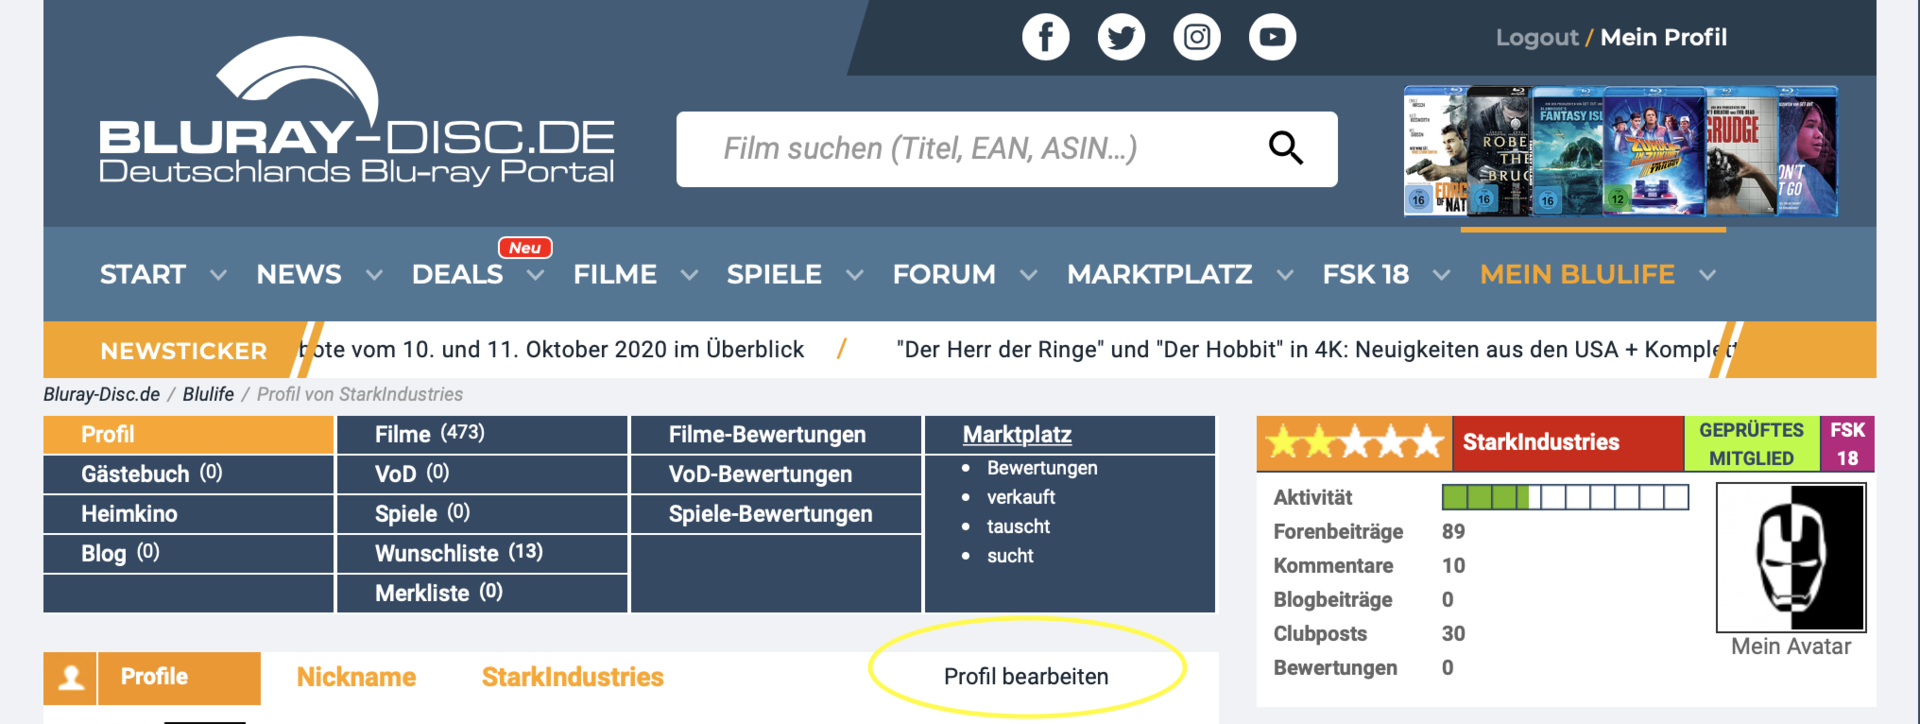Open the Mein Profil link
1920x724 pixels.
pos(1664,38)
